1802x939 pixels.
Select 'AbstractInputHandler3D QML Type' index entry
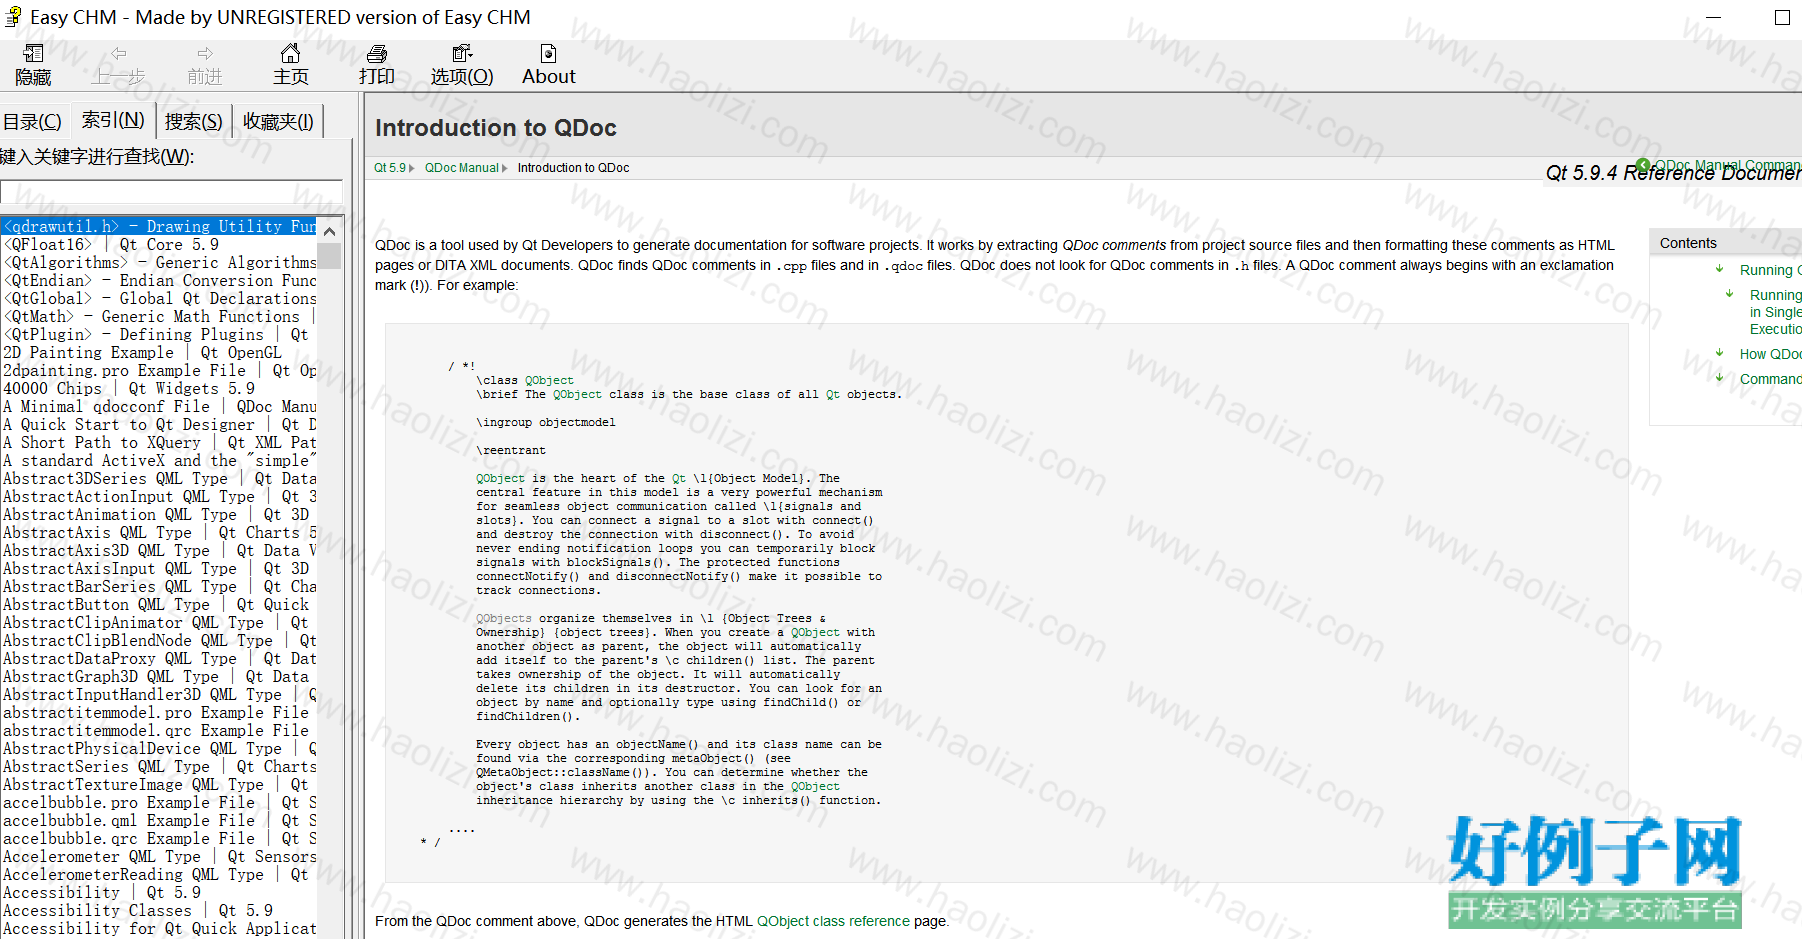click(159, 695)
